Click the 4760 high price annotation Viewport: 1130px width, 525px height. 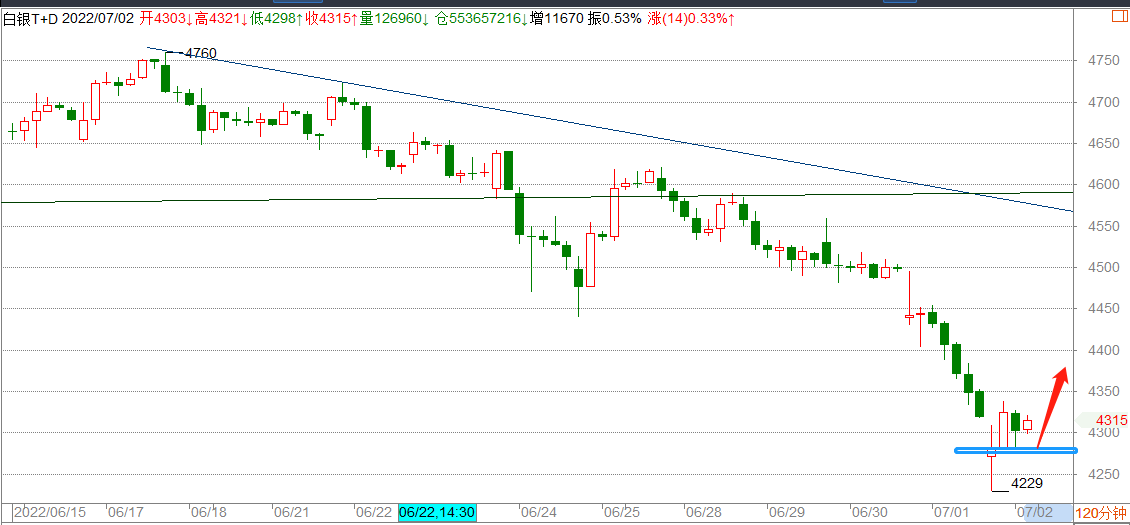click(200, 53)
